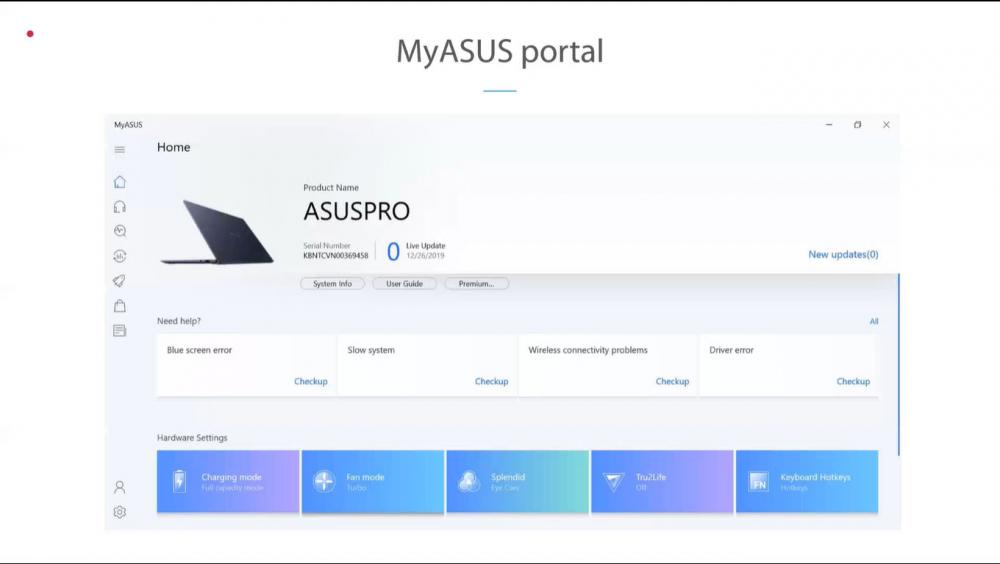The width and height of the screenshot is (1000, 564).
Task: Click the Driver error card title
Action: coord(732,350)
